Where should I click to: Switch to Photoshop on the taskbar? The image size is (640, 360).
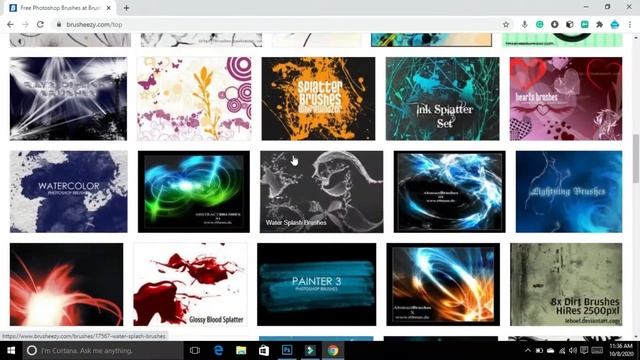pyautogui.click(x=287, y=351)
